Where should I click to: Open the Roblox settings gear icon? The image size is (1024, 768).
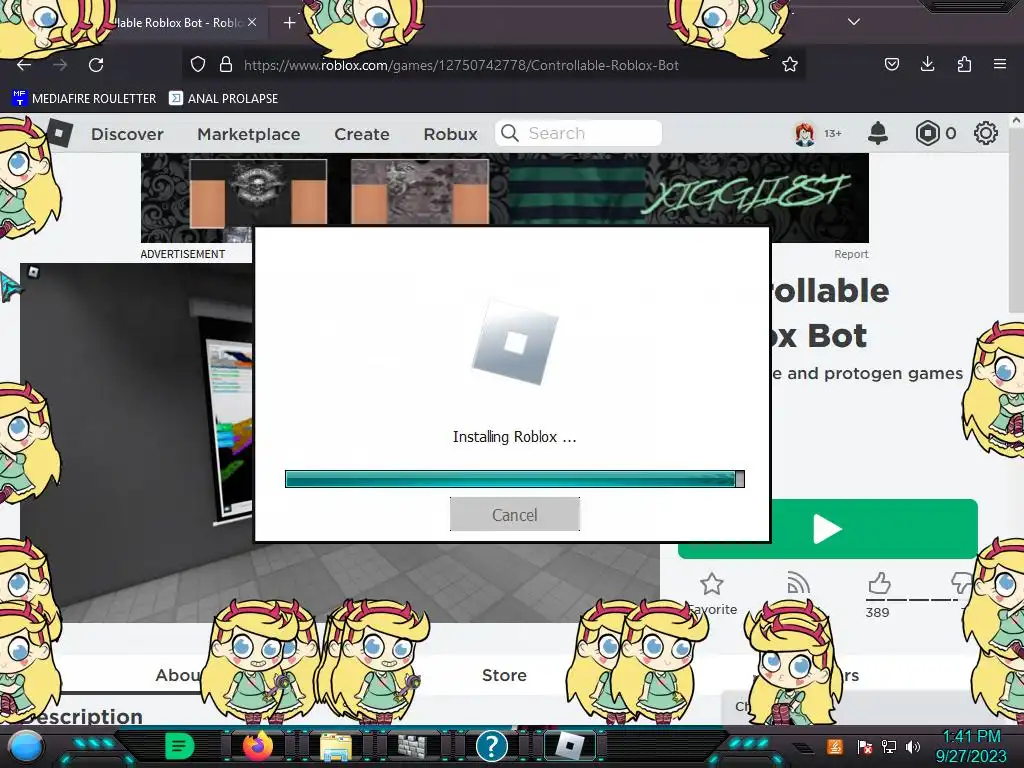(x=985, y=133)
